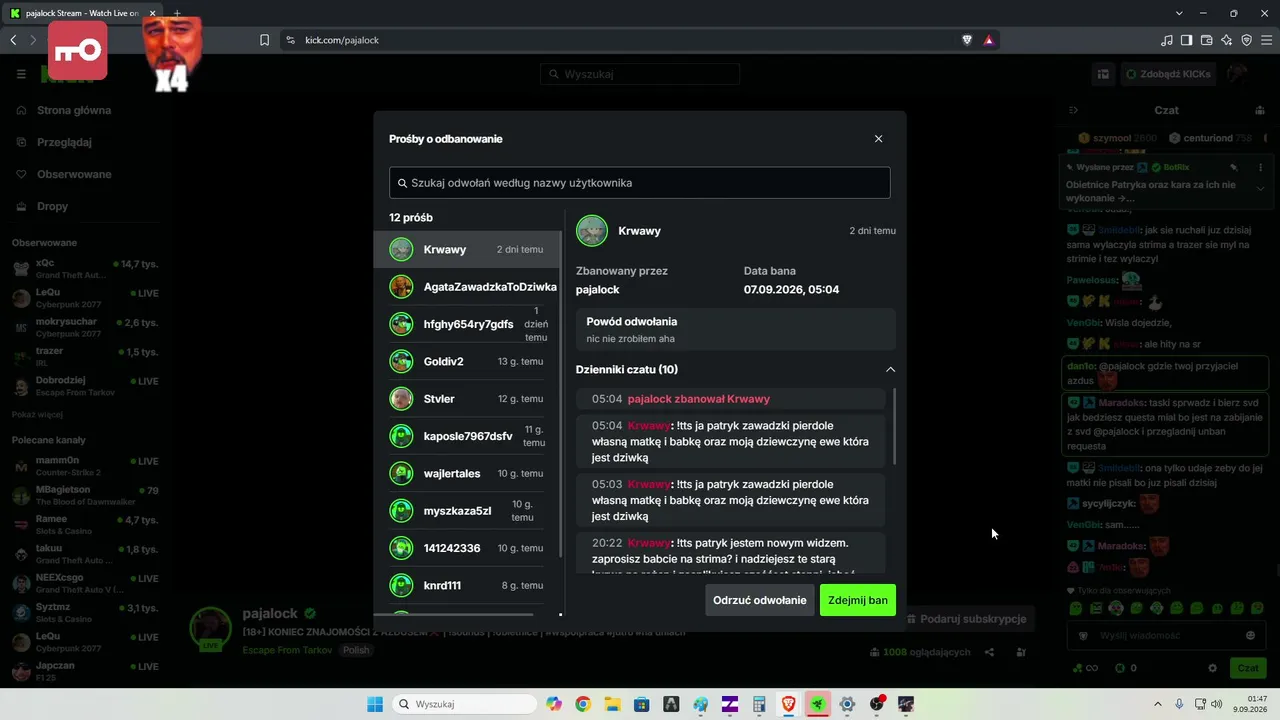
Task: Open the dashboard icon beside Zdobądź KICKs
Action: [x=1103, y=74]
